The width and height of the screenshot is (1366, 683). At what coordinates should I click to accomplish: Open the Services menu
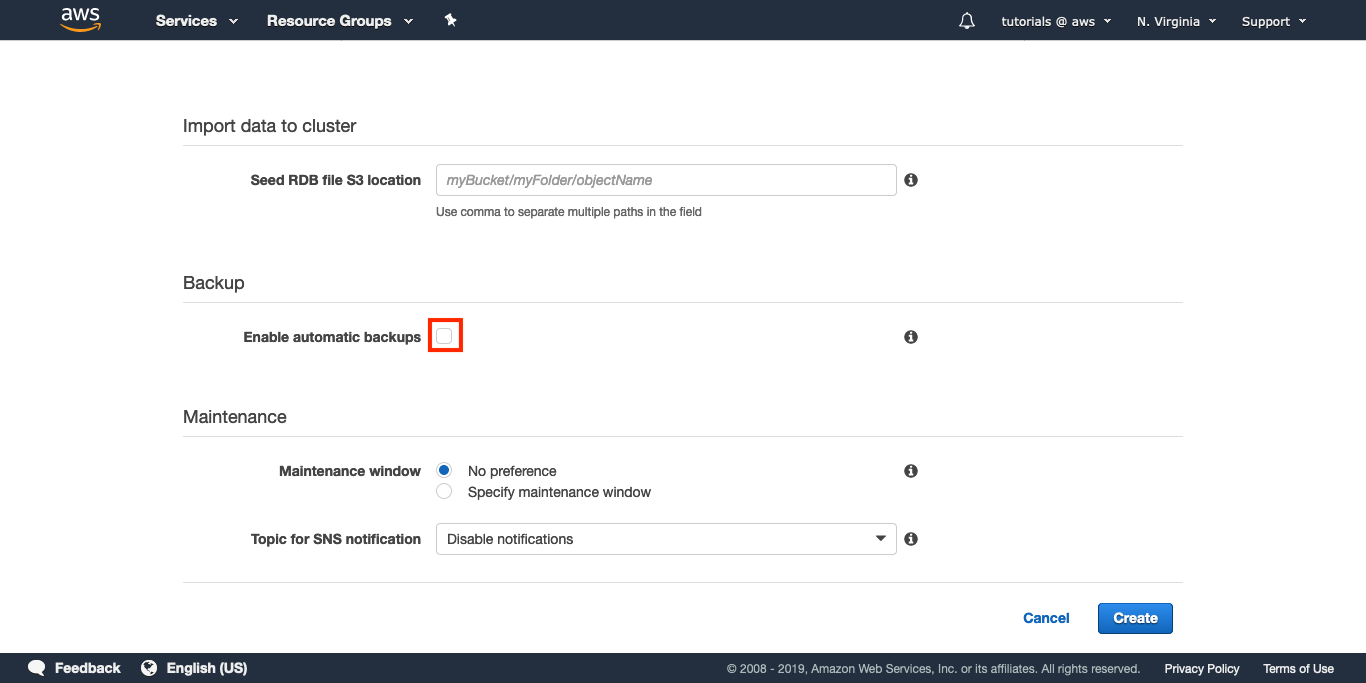coord(197,21)
